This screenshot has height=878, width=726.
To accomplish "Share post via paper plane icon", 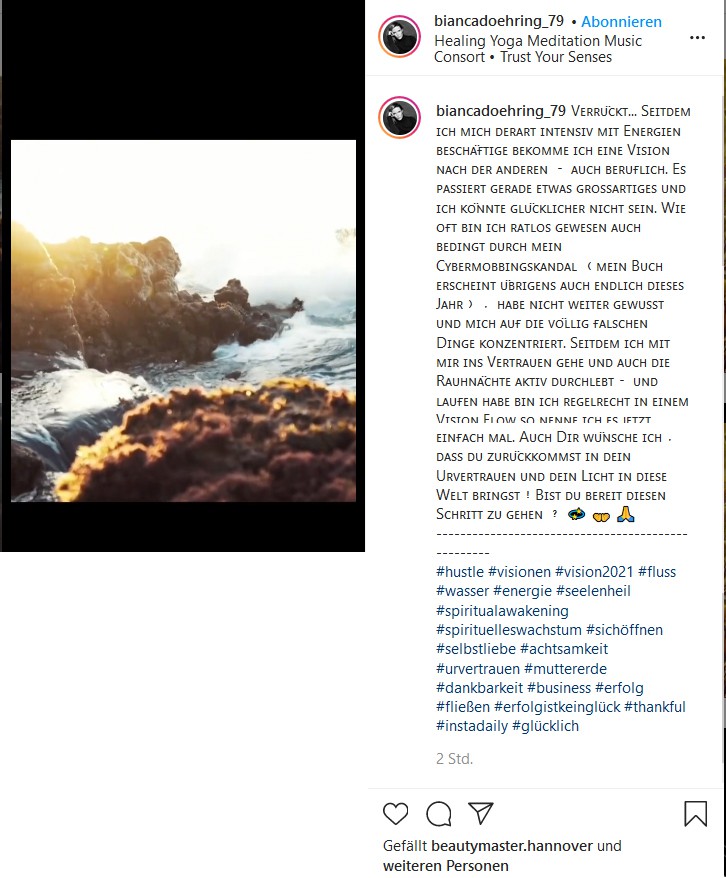I will (x=481, y=813).
